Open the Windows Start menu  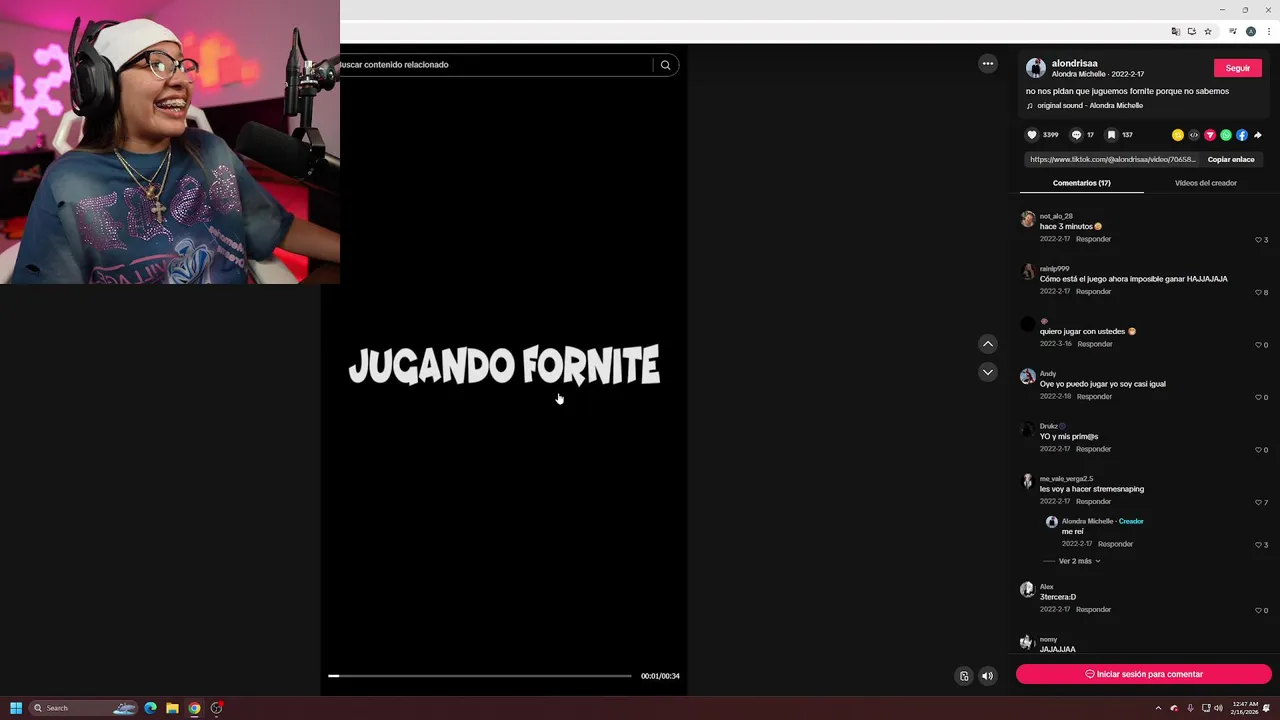[x=16, y=708]
